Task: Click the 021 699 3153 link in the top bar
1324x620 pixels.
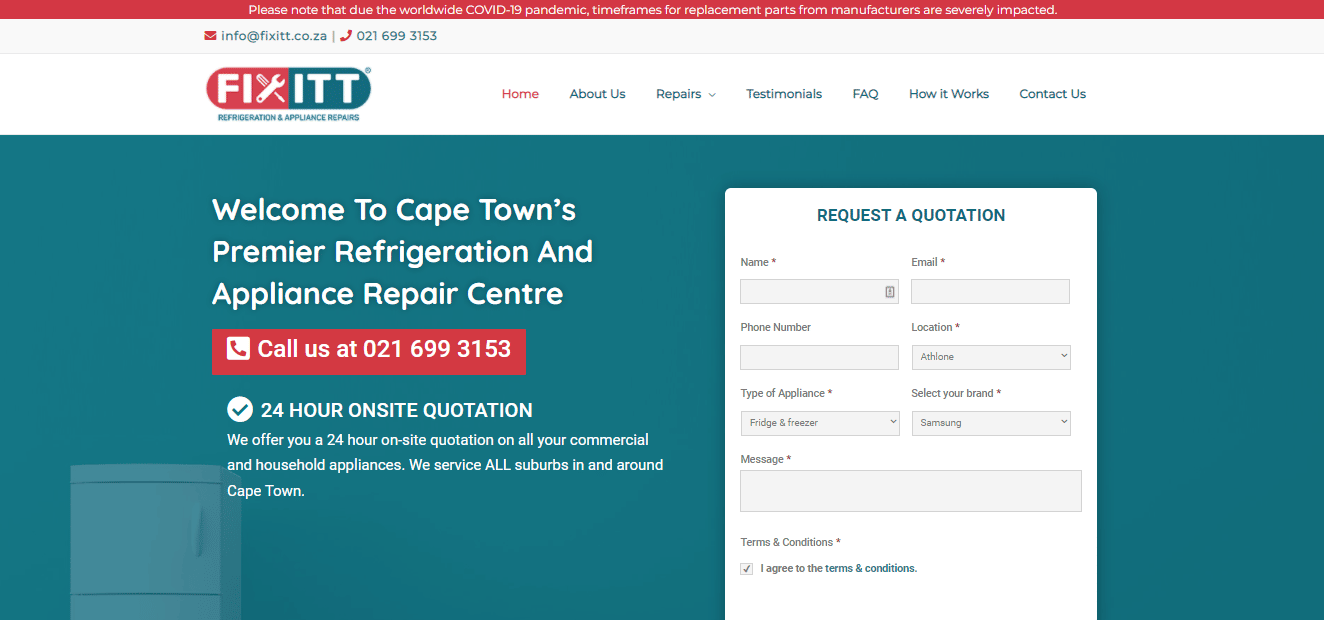Action: 397,36
